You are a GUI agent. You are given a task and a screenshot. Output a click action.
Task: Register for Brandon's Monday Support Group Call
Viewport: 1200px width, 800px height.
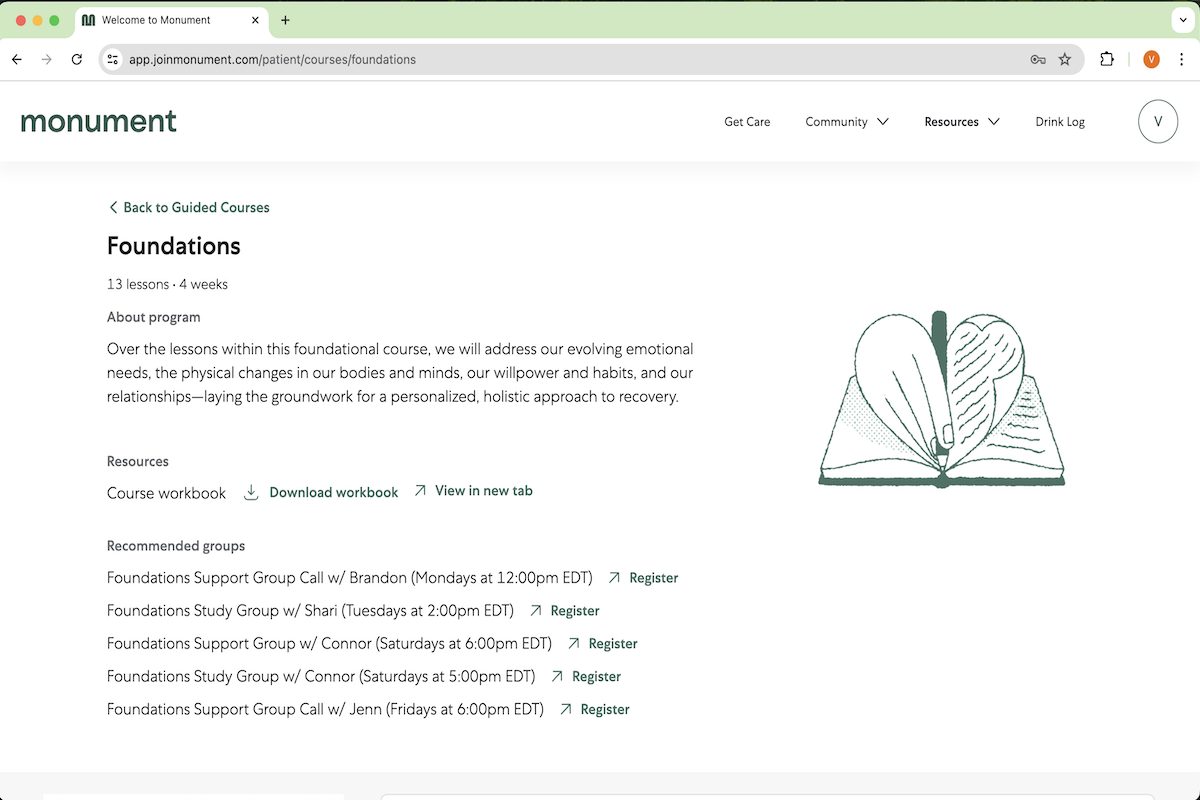(654, 577)
